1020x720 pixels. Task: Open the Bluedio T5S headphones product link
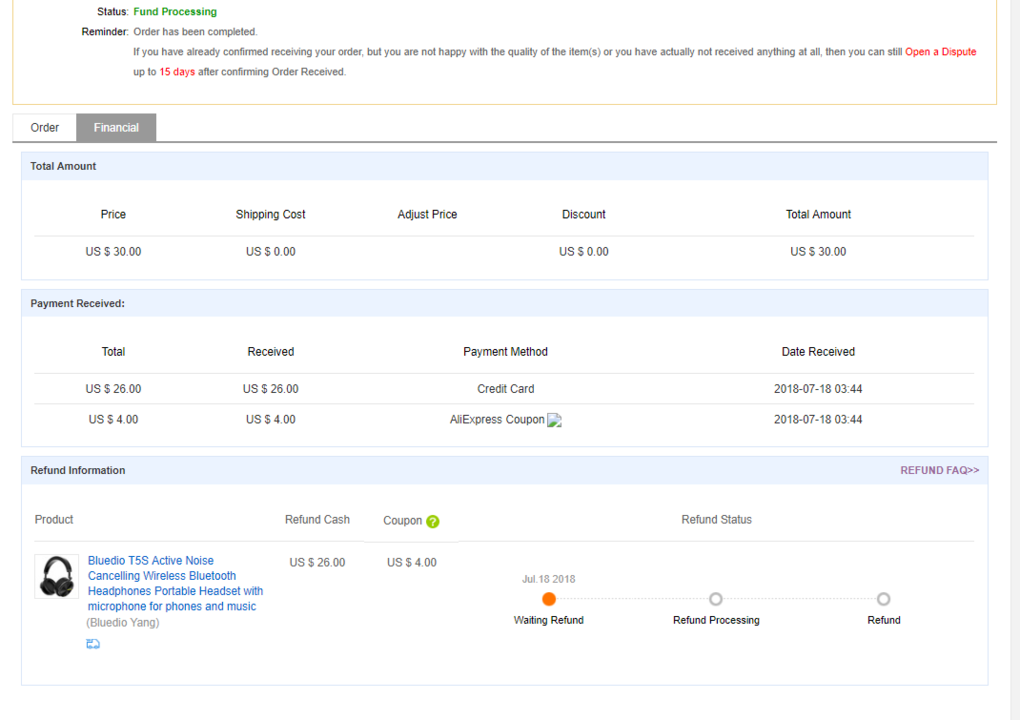click(175, 583)
